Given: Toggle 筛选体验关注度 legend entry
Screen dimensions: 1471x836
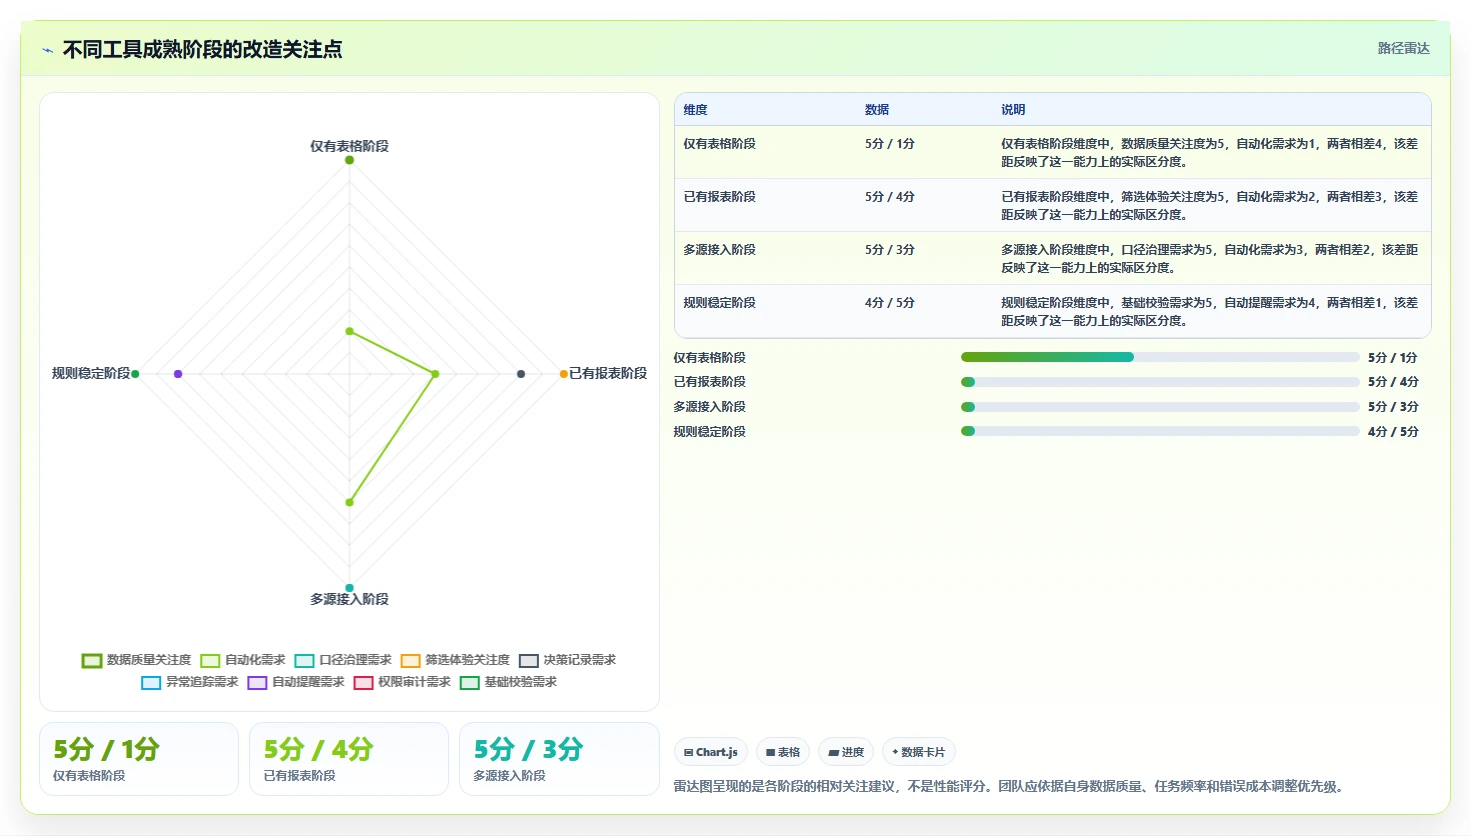Looking at the screenshot, I should coord(455,661).
